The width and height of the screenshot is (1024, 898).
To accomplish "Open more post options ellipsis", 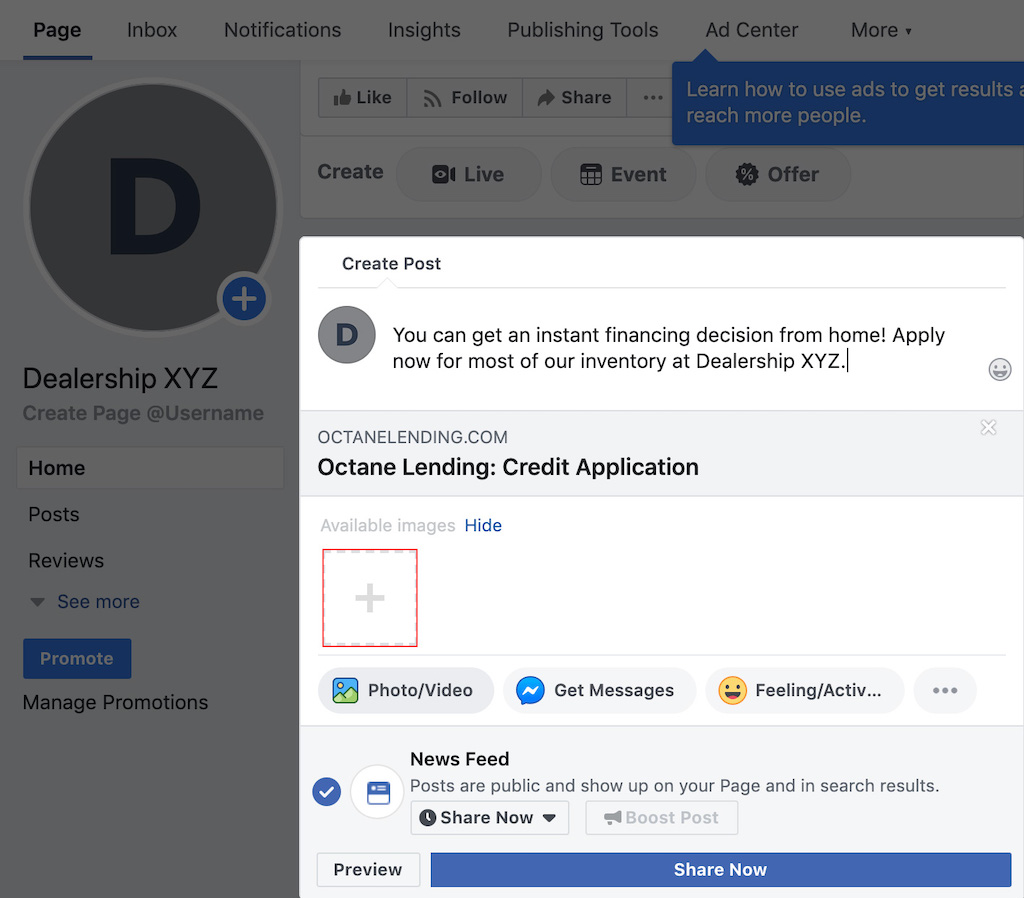I will 944,690.
